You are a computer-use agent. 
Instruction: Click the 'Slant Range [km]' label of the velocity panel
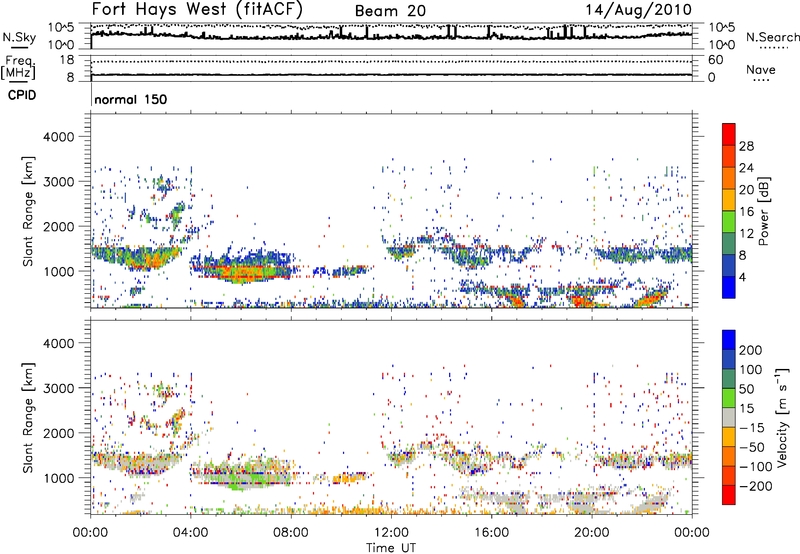click(x=28, y=418)
